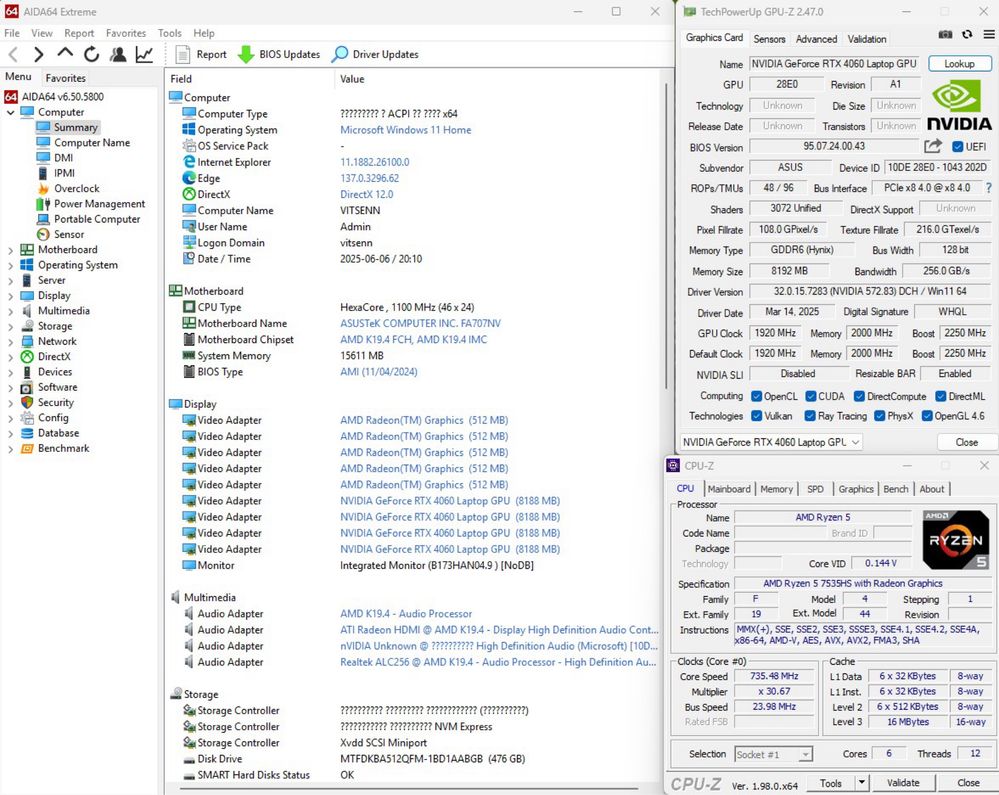Toggle the OpenGL 4.6 checkbox
Viewport: 999px width, 795px height.
(x=927, y=416)
